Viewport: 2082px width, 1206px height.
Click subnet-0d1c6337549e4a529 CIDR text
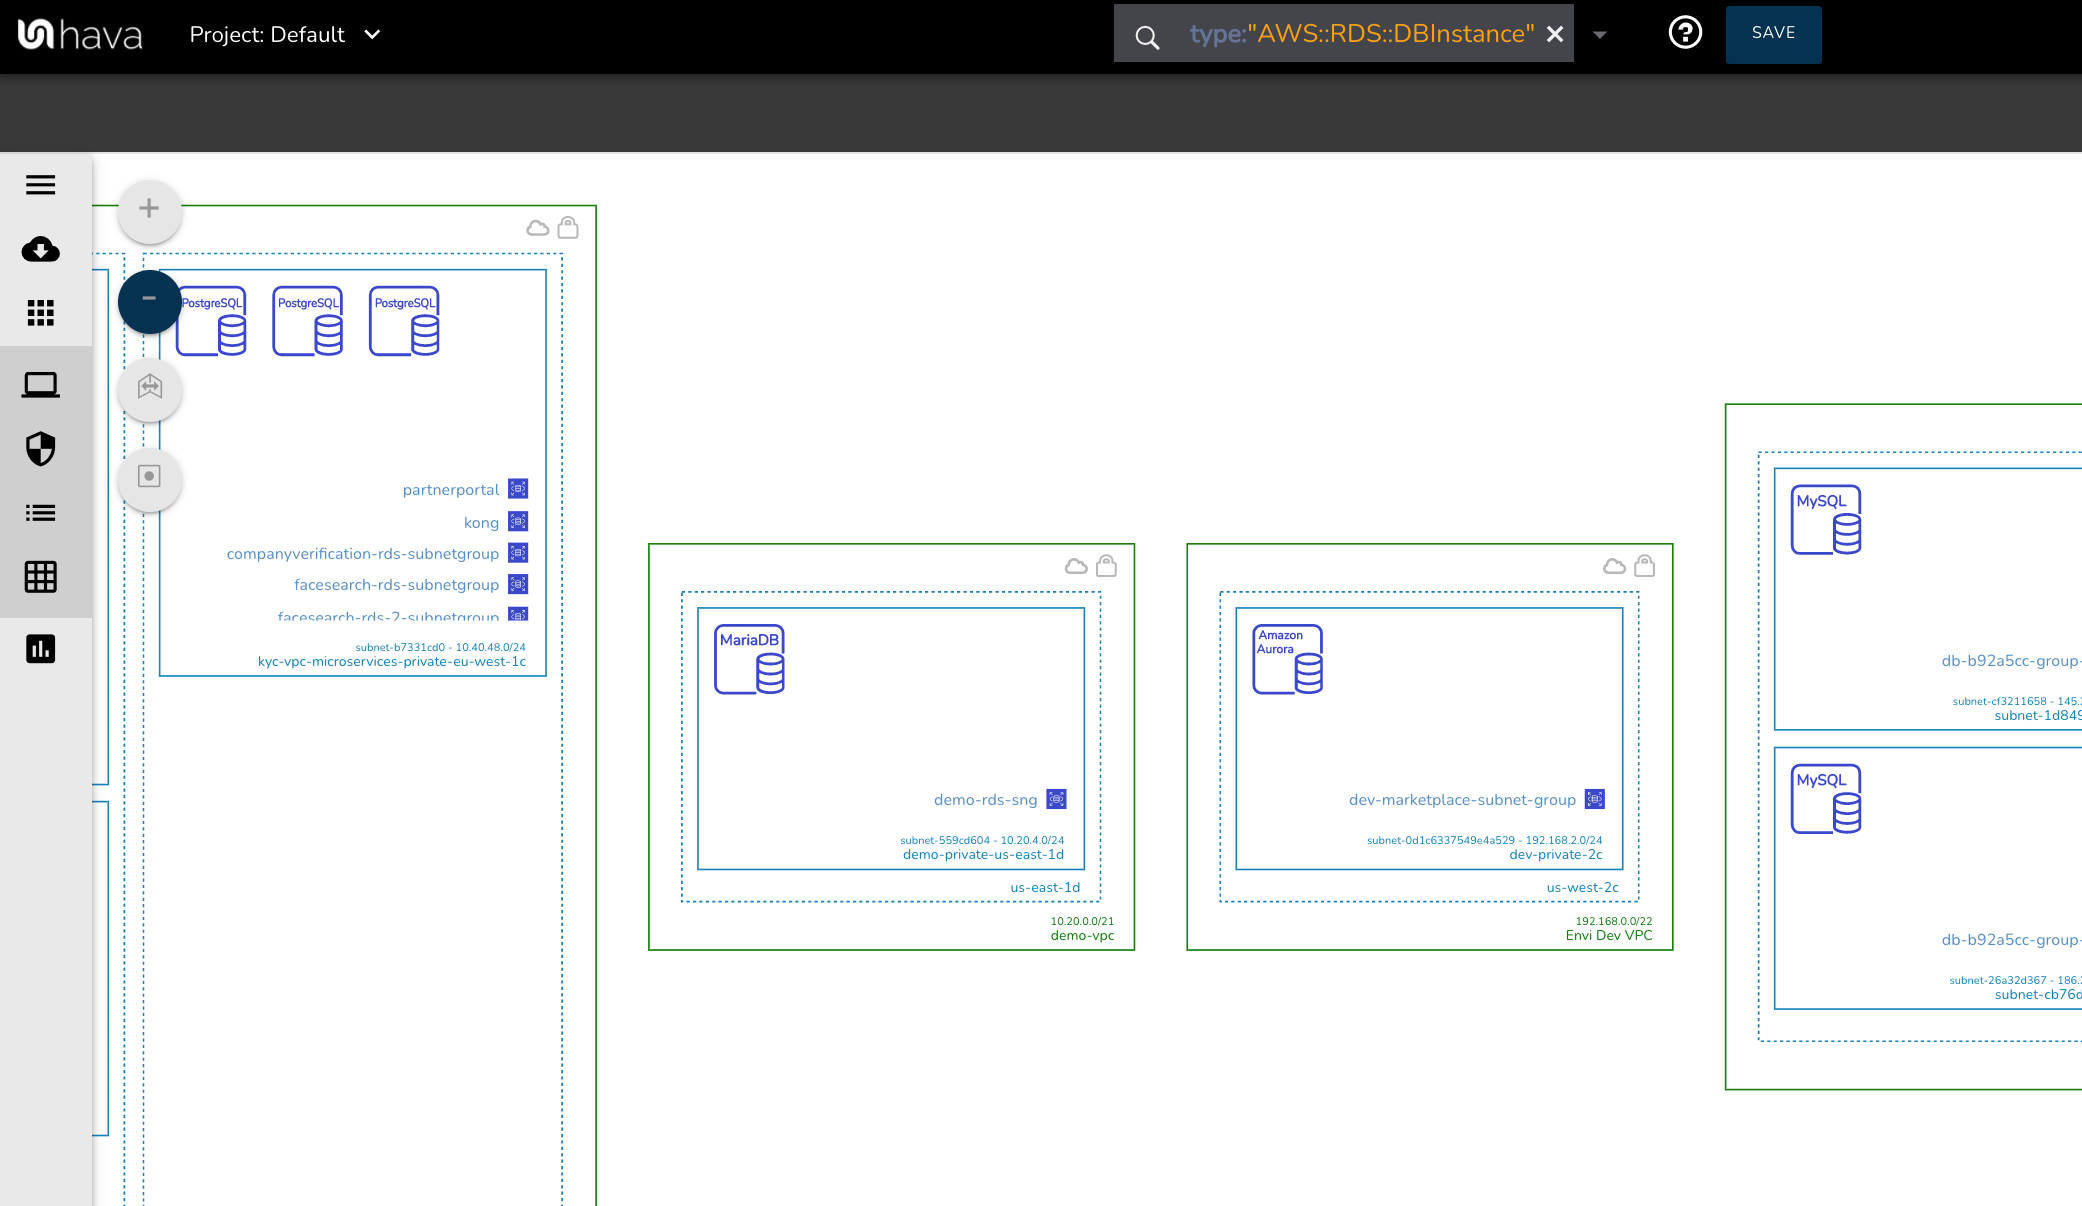click(x=1485, y=841)
